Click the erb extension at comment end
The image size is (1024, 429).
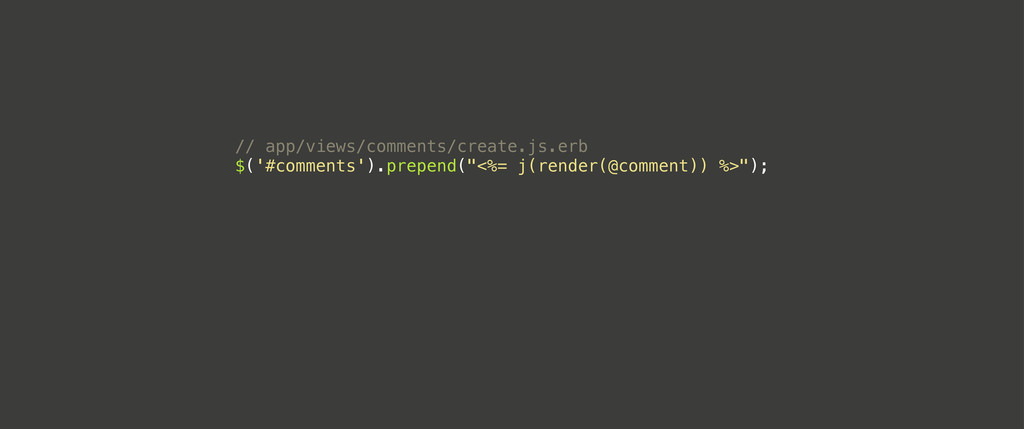click(573, 146)
